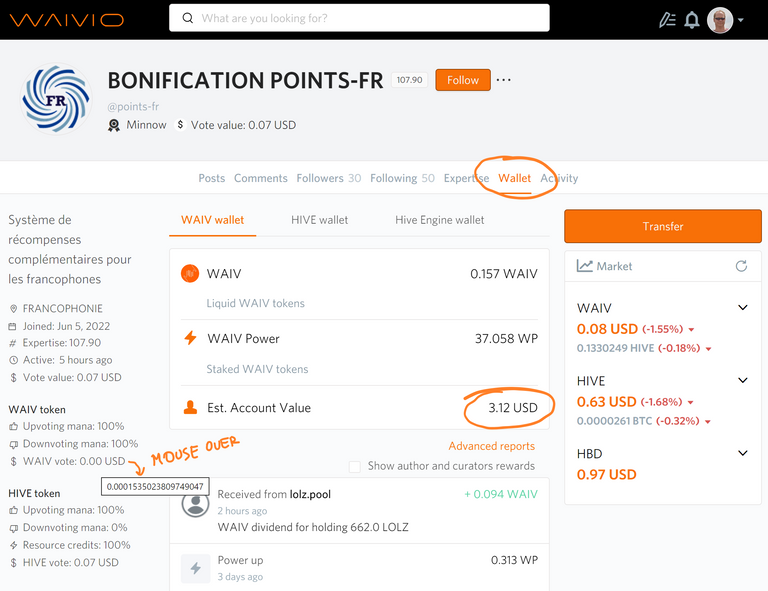Click the Market chart icon

[x=584, y=266]
